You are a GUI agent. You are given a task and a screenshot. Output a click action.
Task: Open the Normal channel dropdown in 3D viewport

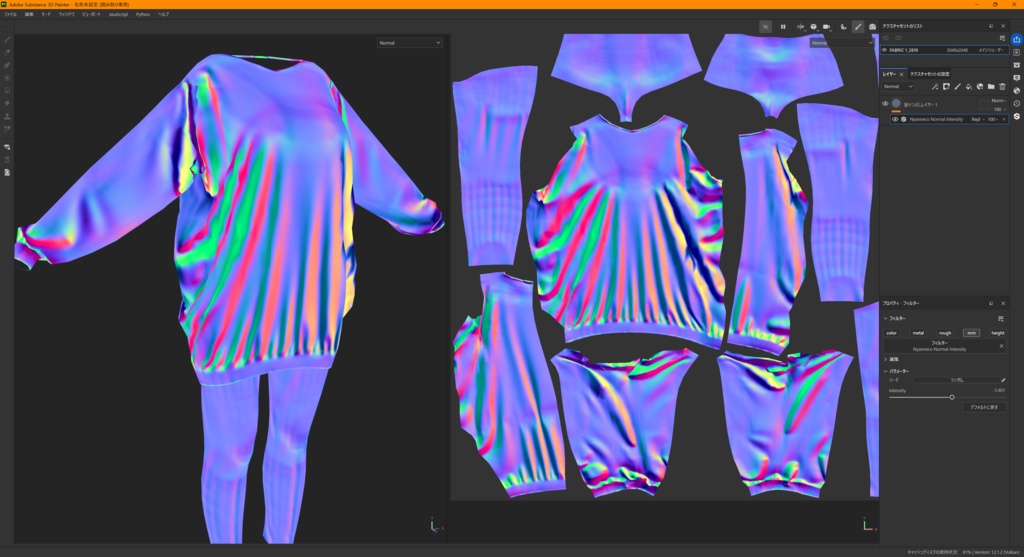click(x=409, y=43)
